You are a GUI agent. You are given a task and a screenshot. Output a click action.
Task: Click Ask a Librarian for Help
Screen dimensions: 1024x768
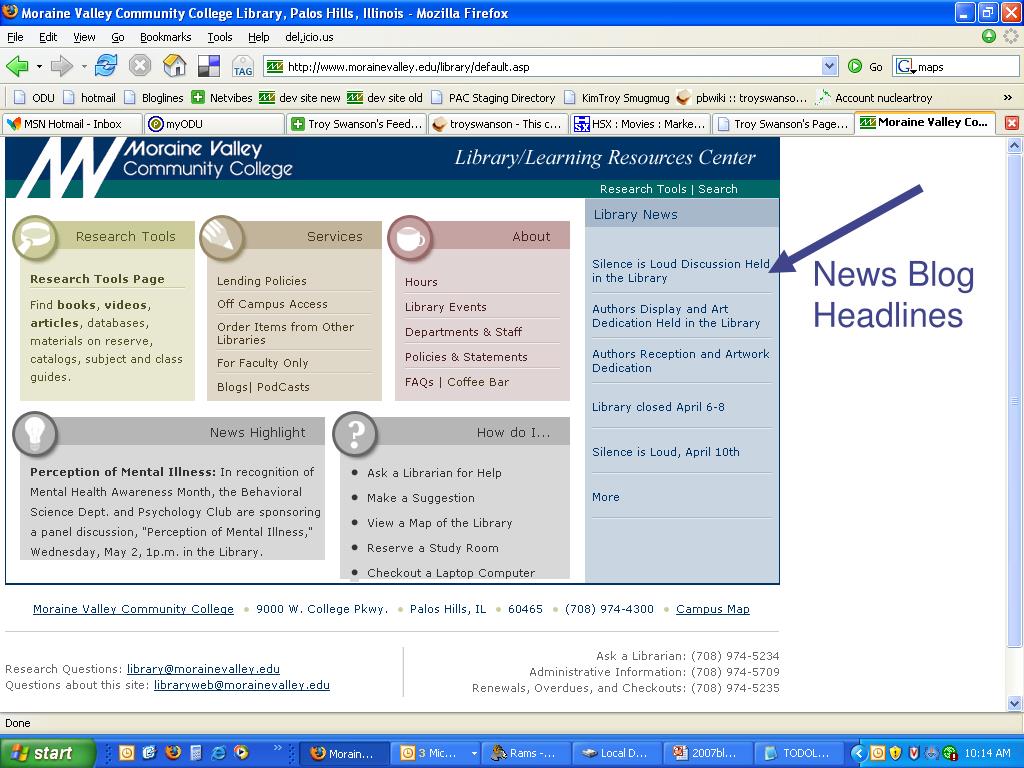(x=434, y=473)
